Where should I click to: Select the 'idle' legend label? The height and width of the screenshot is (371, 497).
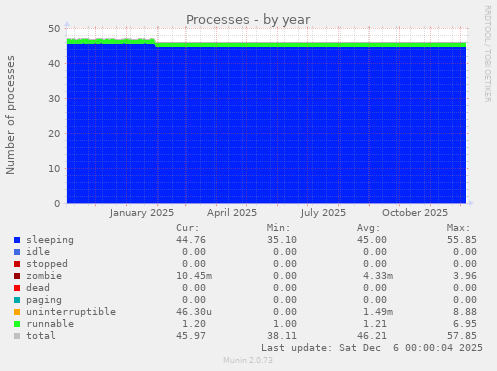point(38,252)
